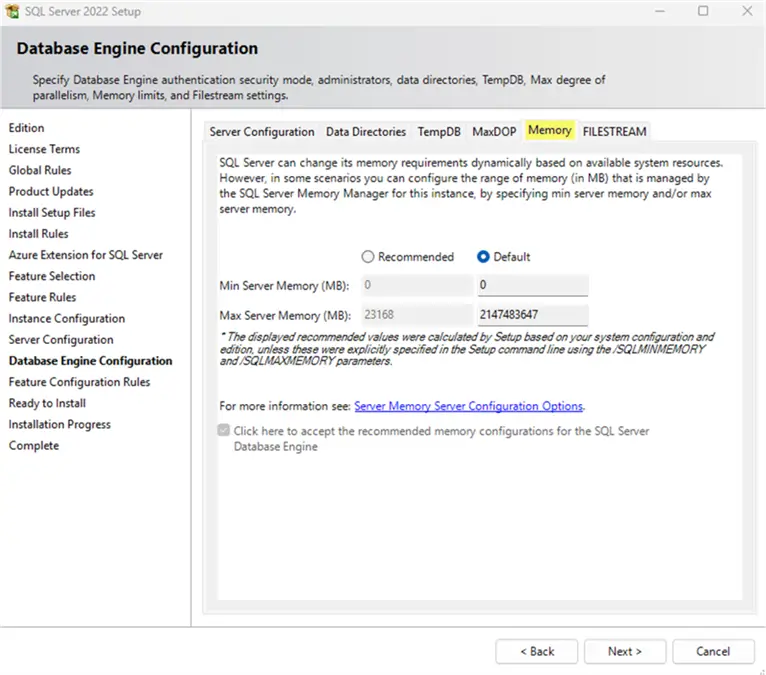766x675 pixels.
Task: Click the SQL Server Setup title bar icon
Action: click(12, 11)
